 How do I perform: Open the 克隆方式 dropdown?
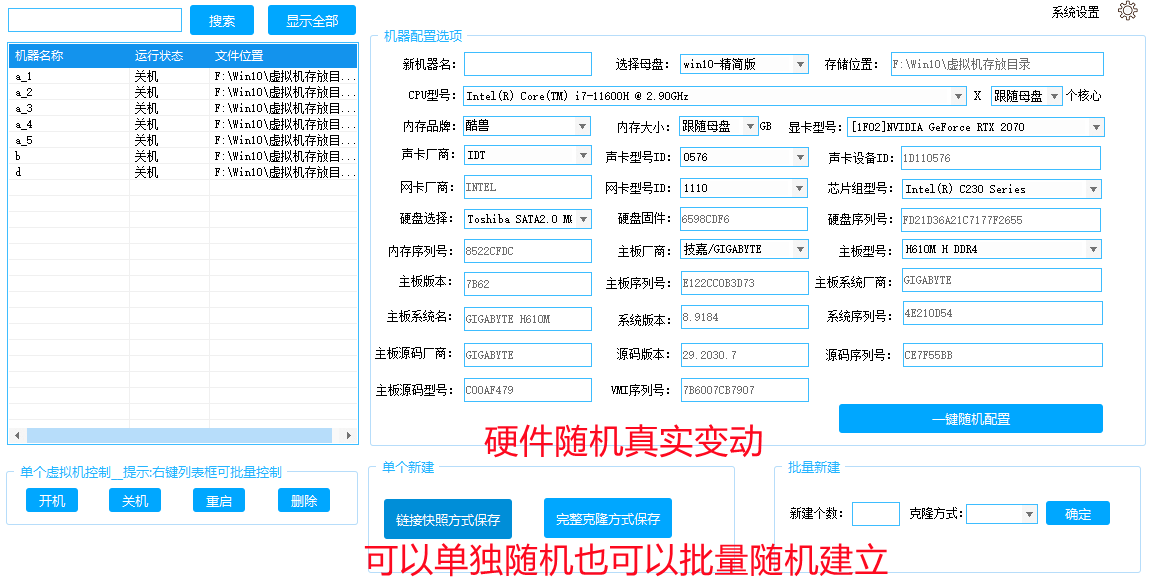pyautogui.click(x=1029, y=514)
